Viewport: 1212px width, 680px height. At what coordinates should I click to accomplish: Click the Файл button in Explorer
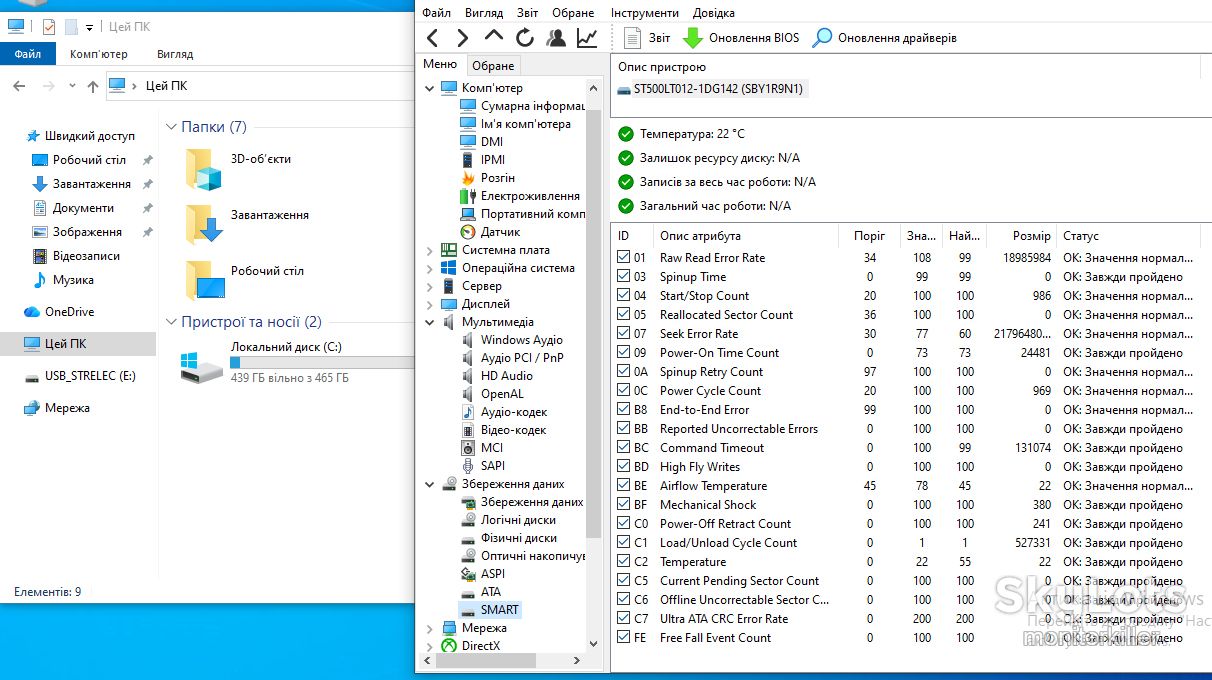click(x=28, y=54)
